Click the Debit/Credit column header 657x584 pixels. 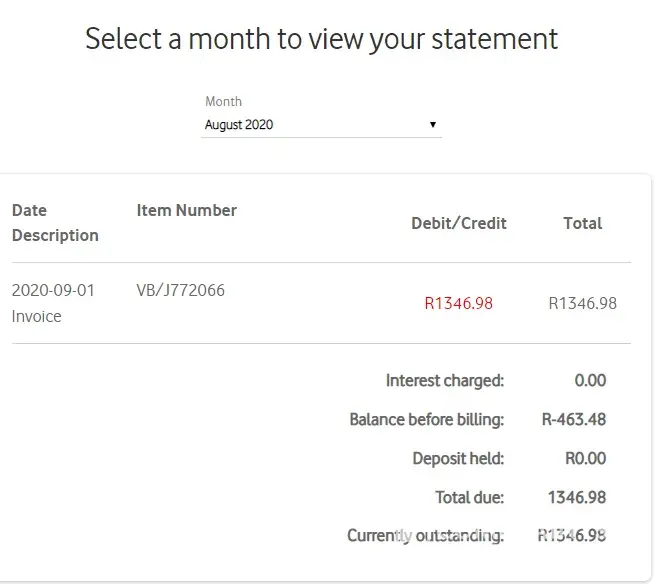[x=458, y=223]
